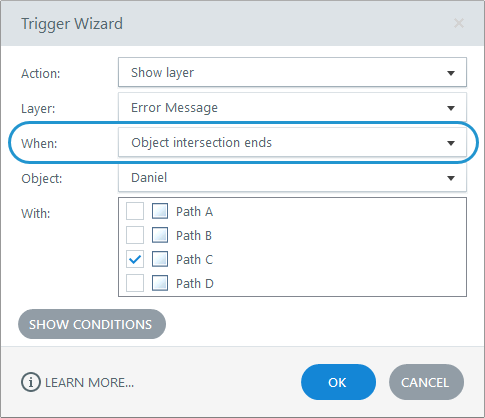Open the Learn More link
Image resolution: width=485 pixels, height=418 pixels.
90,383
